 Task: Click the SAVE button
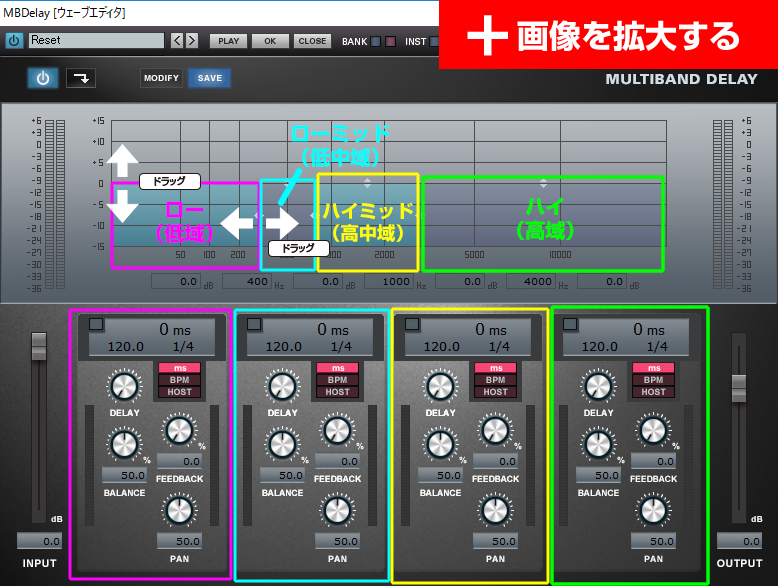pos(210,78)
